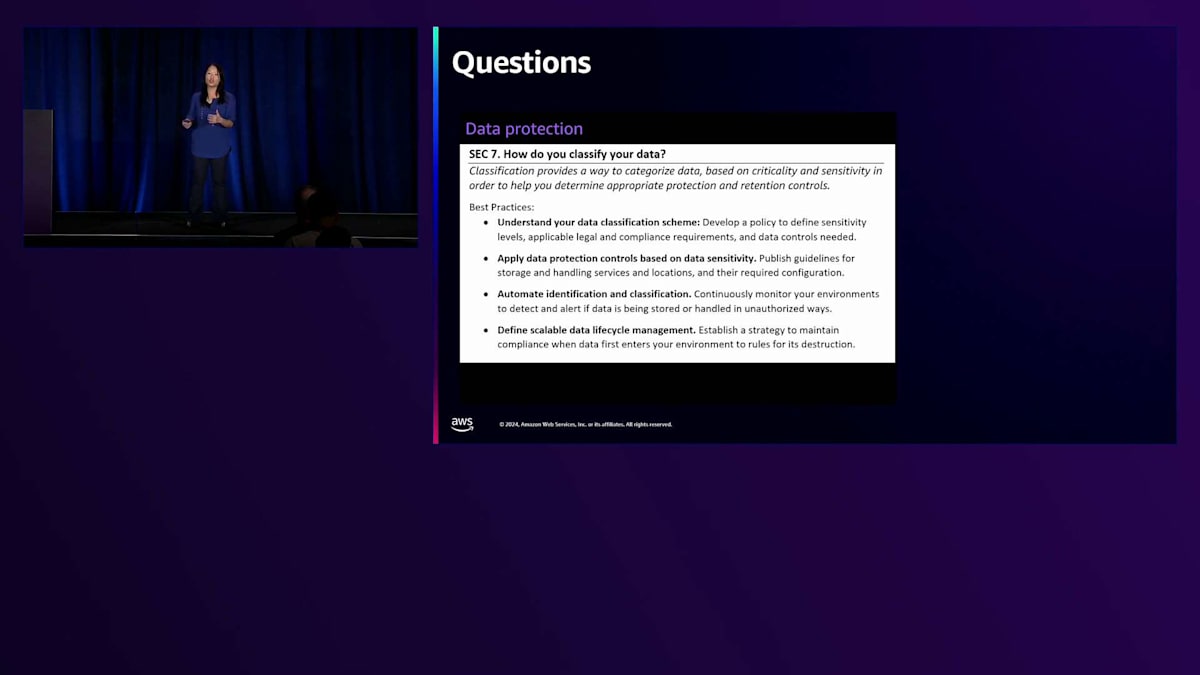
Task: Click the "Questions" slide title
Action: coord(521,63)
